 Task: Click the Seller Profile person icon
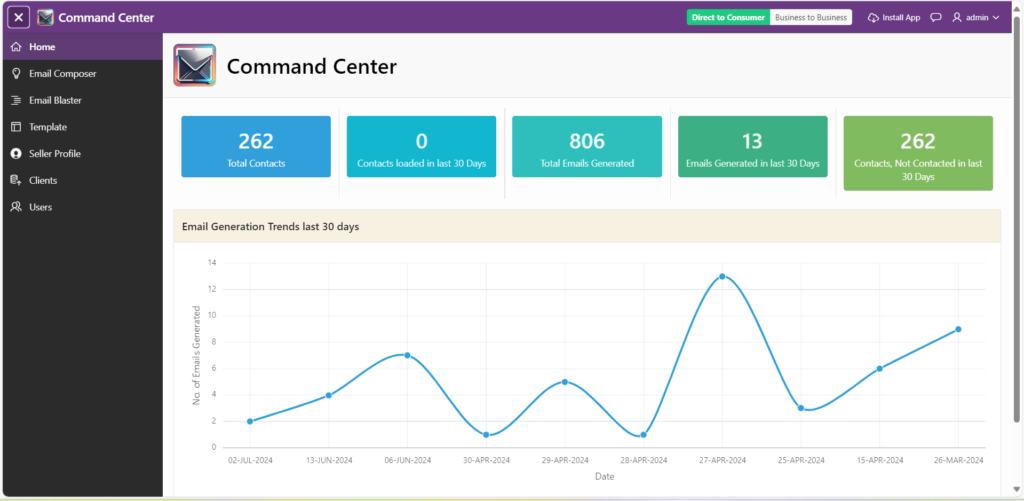click(x=16, y=154)
